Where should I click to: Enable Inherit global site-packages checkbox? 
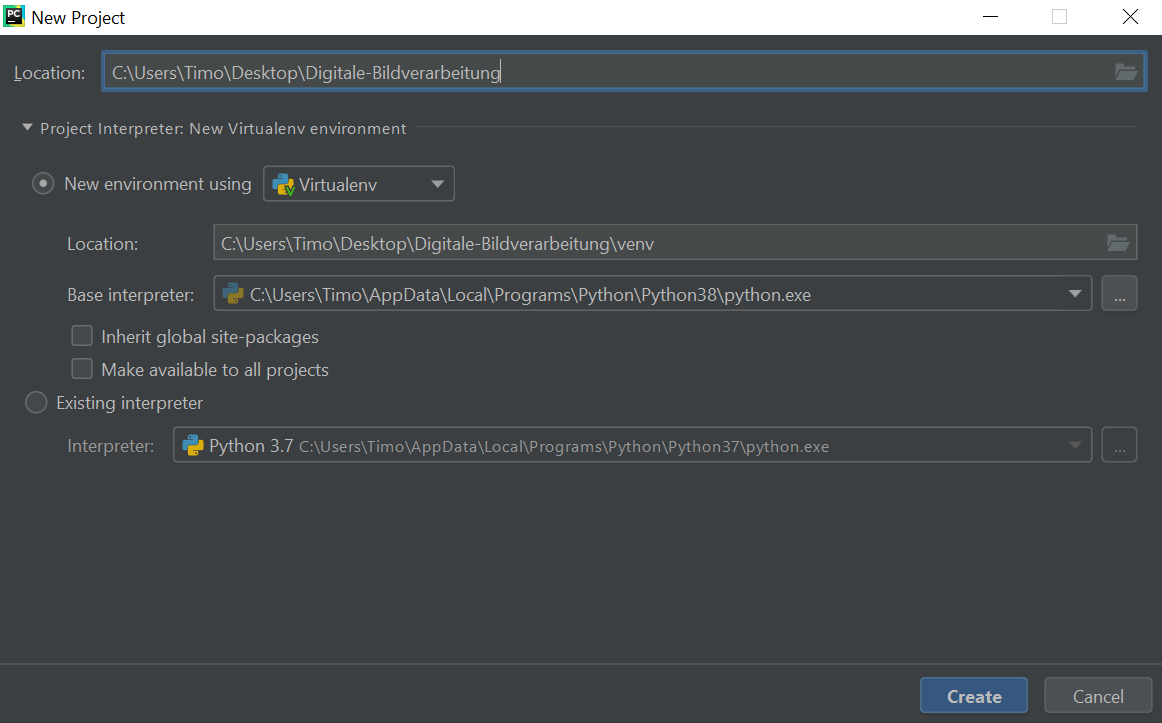82,336
